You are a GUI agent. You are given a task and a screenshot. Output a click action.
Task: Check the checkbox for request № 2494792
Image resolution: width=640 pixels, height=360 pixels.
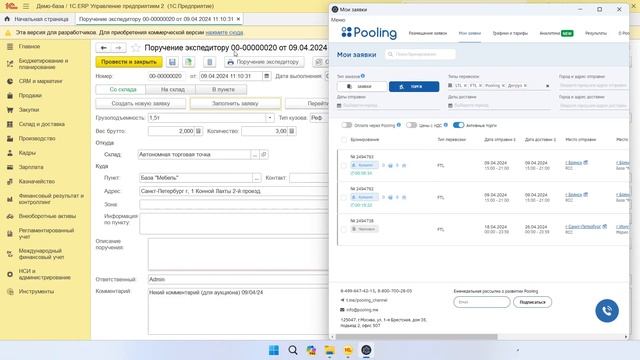click(x=344, y=197)
